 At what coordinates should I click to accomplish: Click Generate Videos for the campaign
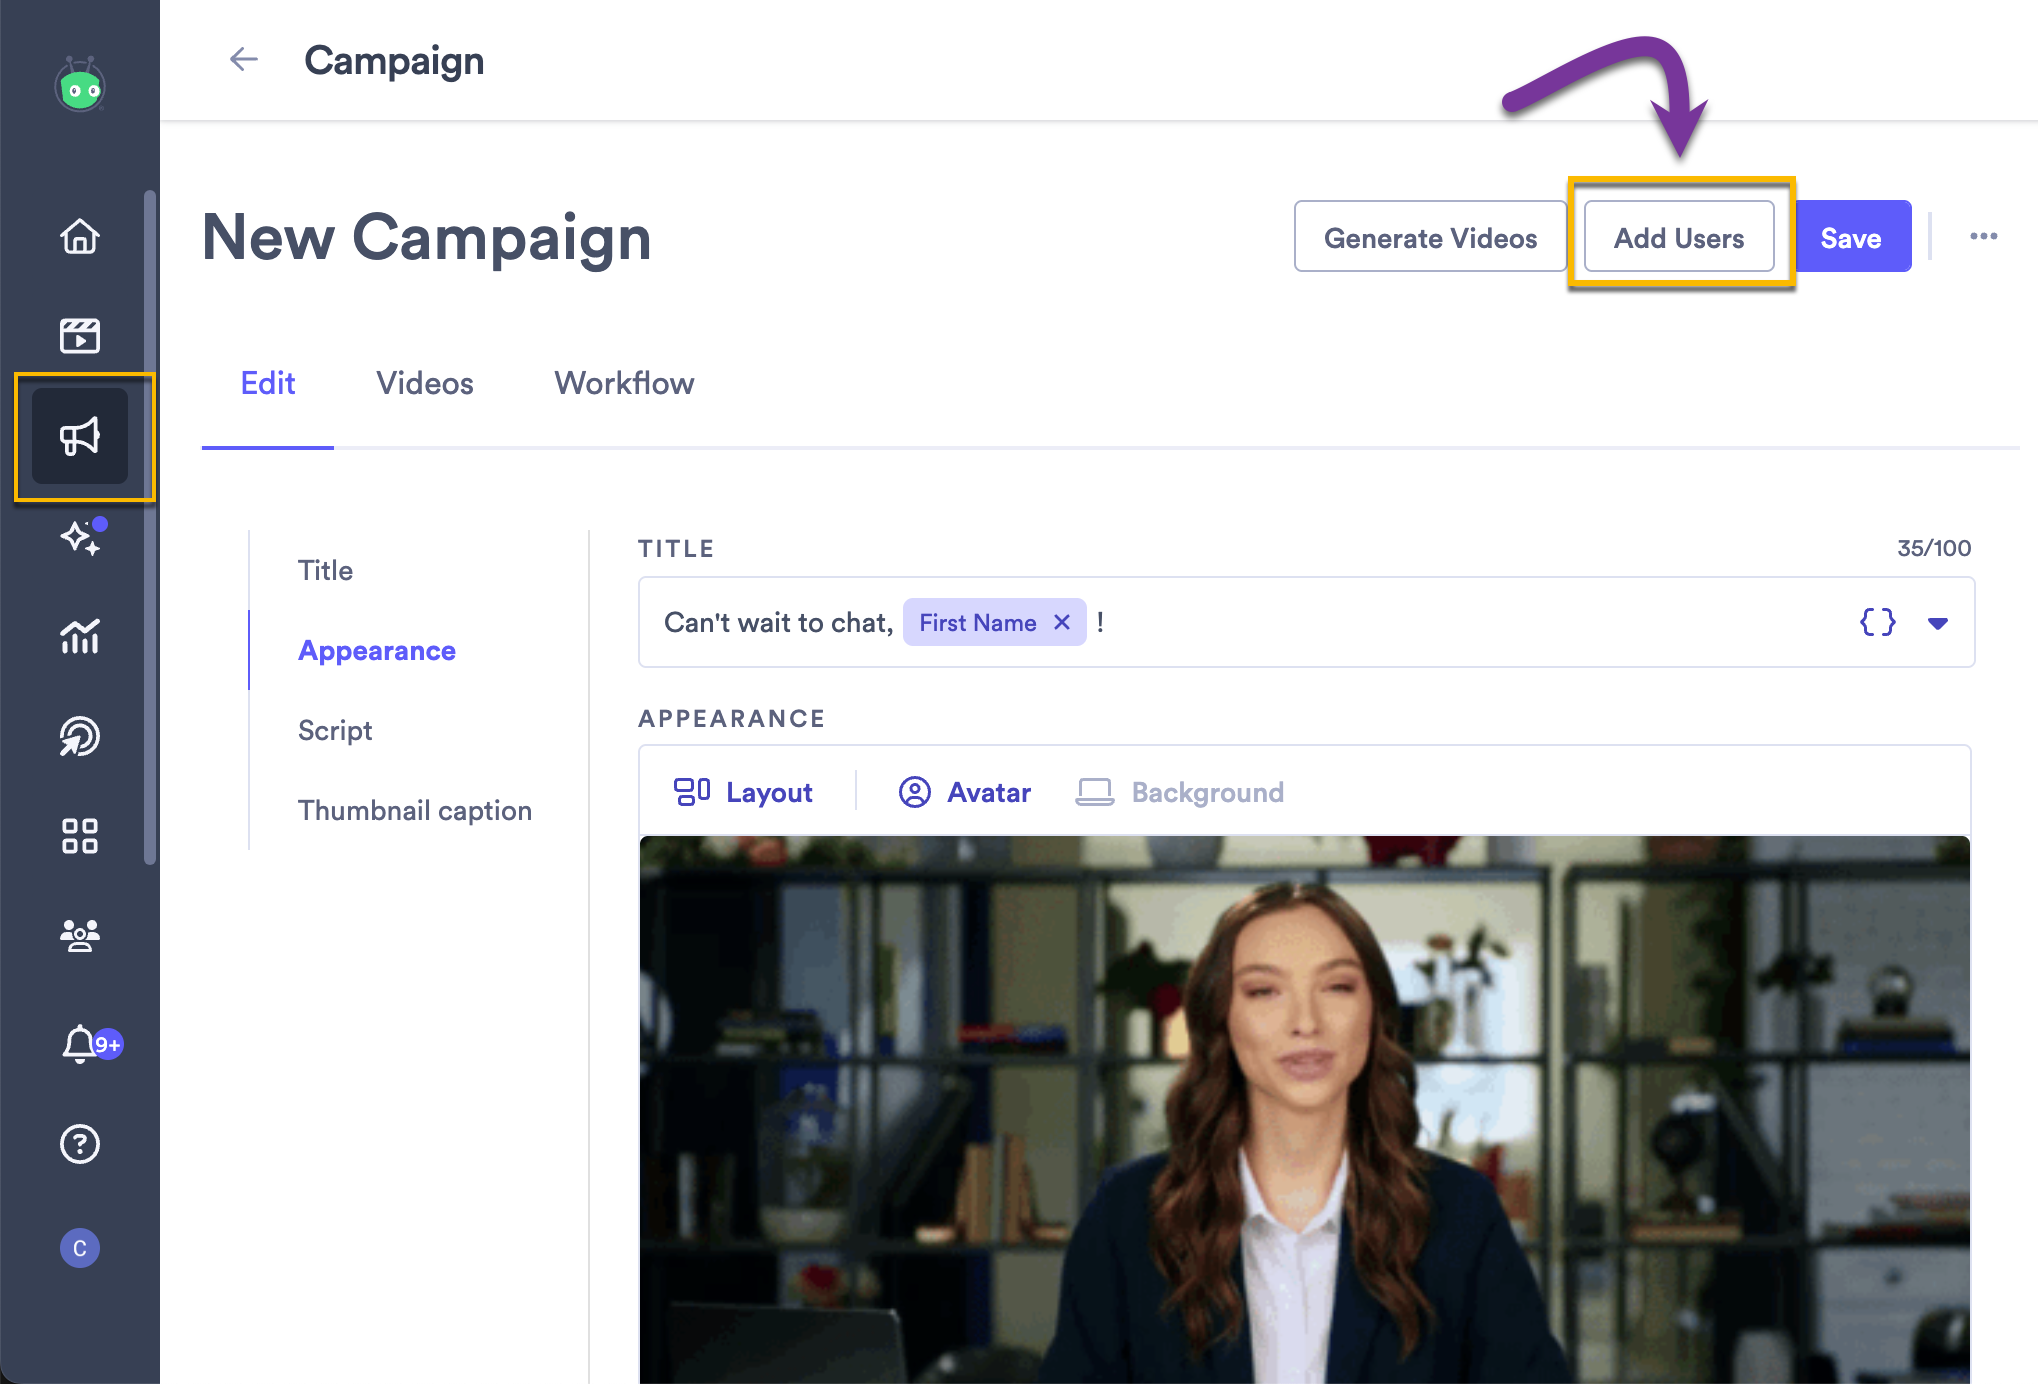click(x=1430, y=236)
